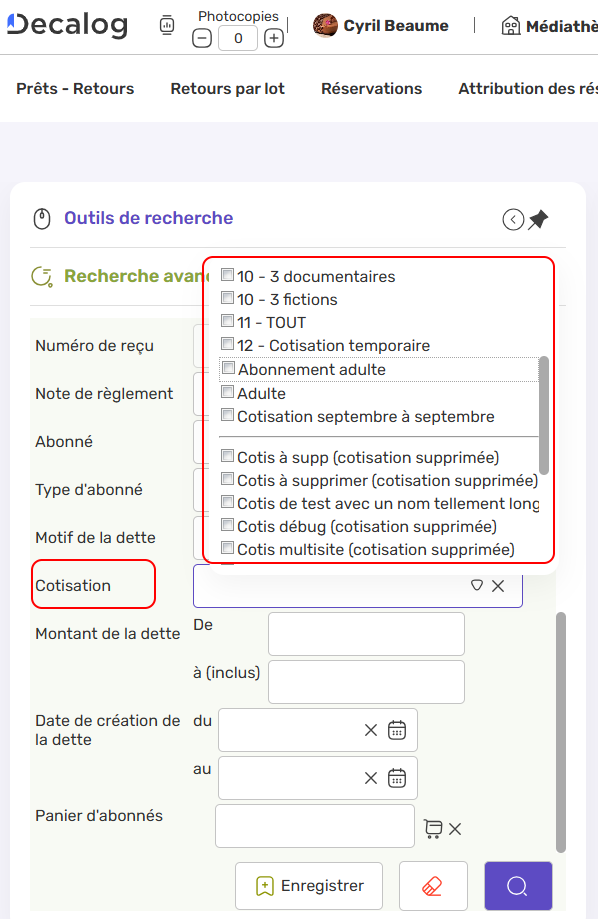Image resolution: width=598 pixels, height=919 pixels.
Task: Check Cotis à supp option
Action: [x=227, y=455]
